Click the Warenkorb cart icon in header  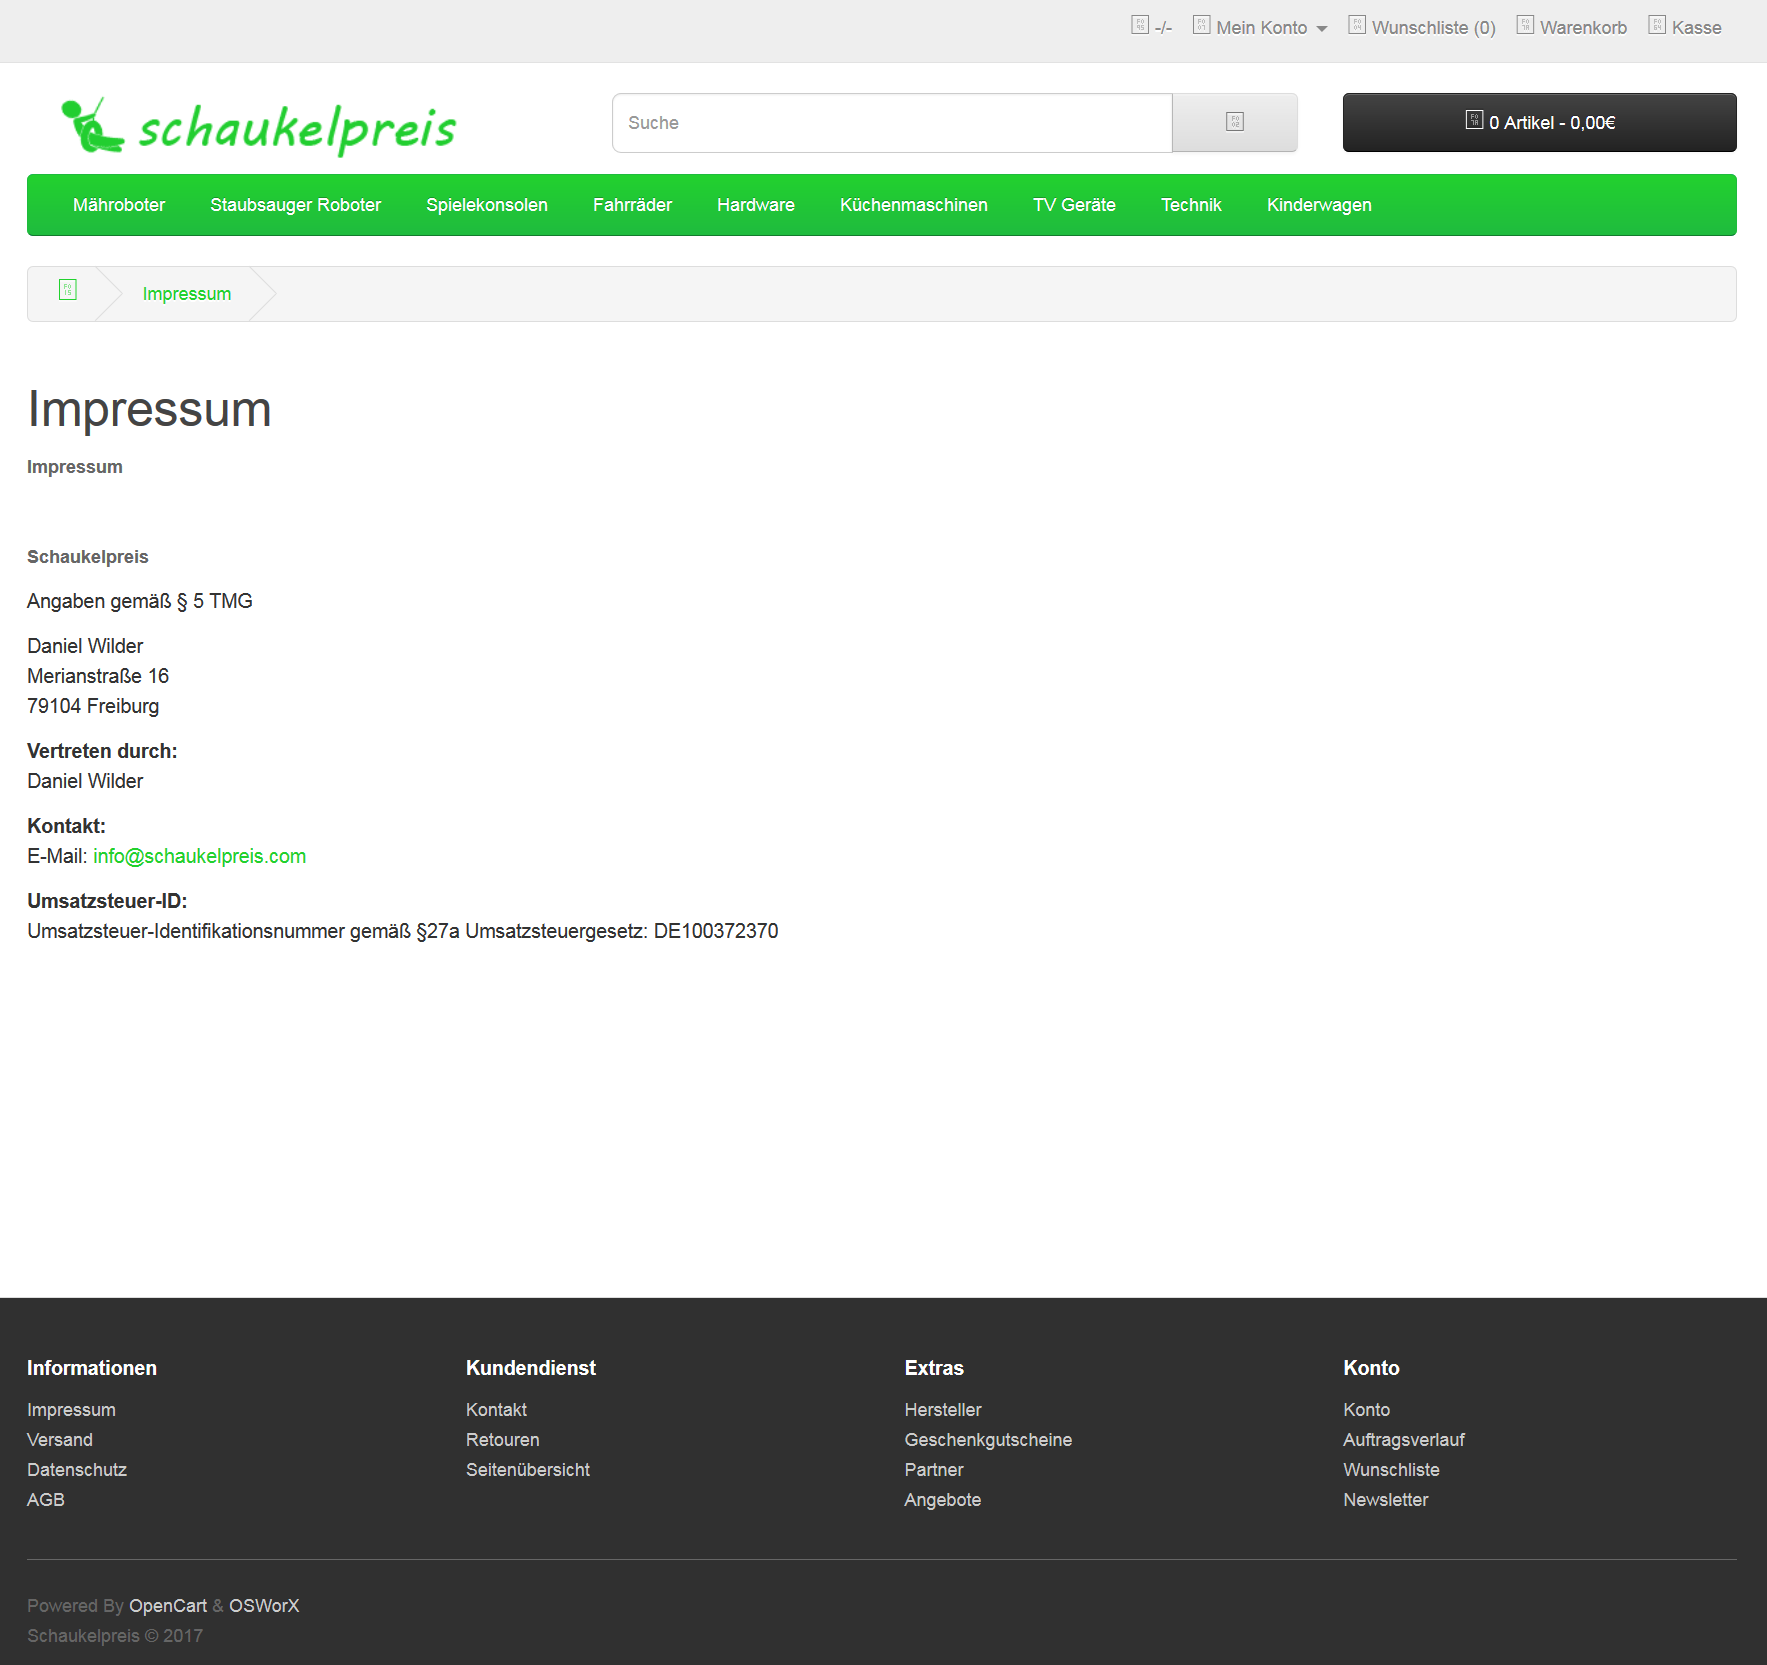coord(1525,26)
